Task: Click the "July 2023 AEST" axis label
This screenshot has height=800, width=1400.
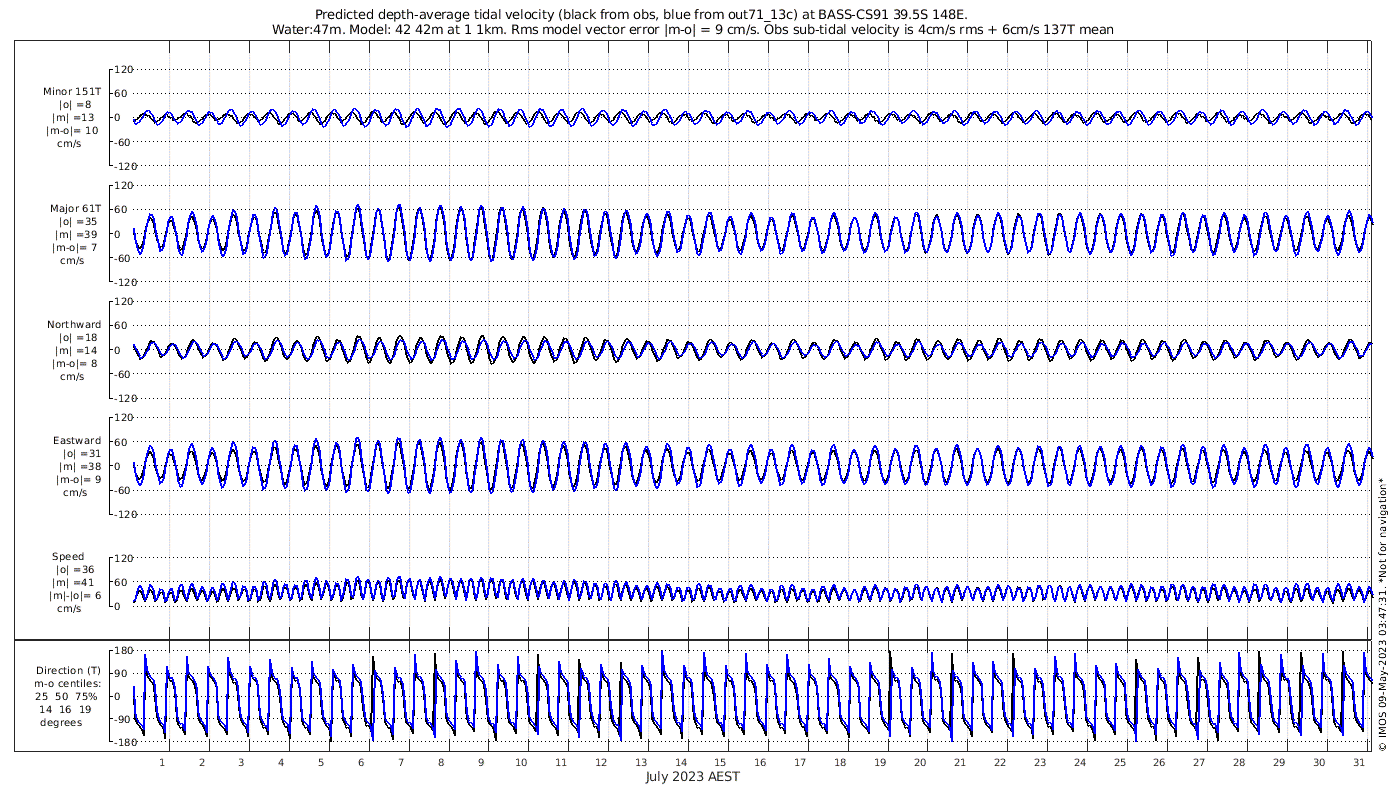Action: [693, 777]
